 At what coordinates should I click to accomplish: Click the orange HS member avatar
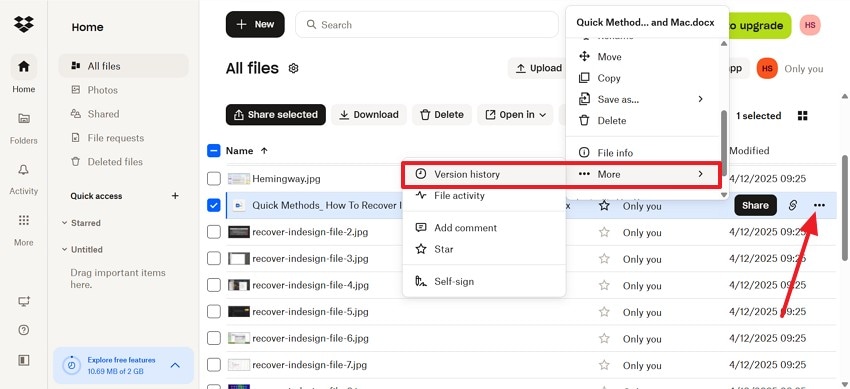pyautogui.click(x=767, y=68)
